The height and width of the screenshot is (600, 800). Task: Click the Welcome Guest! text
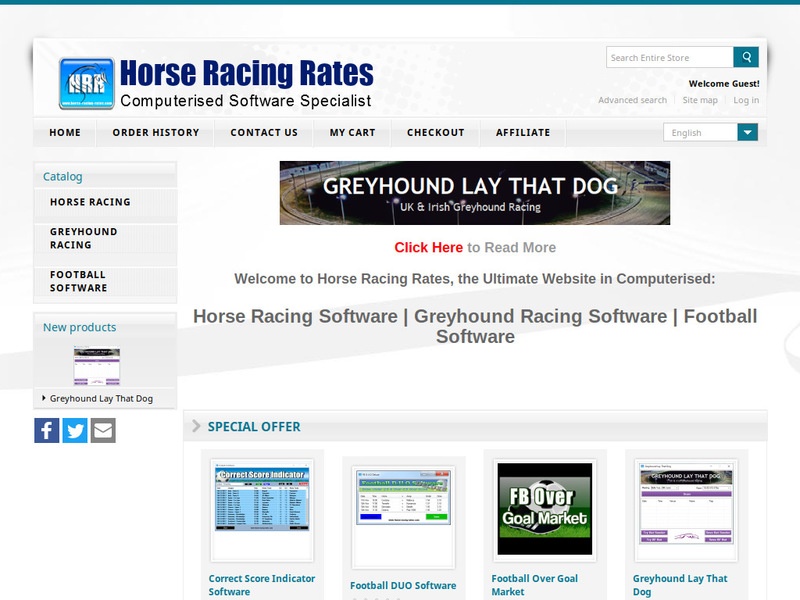724,84
